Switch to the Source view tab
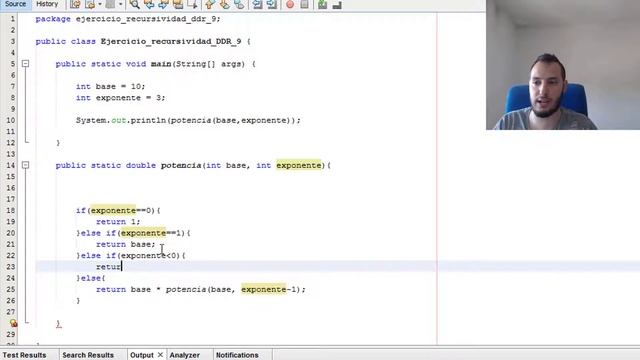Image resolution: width=640 pixels, height=360 pixels. coord(15,4)
